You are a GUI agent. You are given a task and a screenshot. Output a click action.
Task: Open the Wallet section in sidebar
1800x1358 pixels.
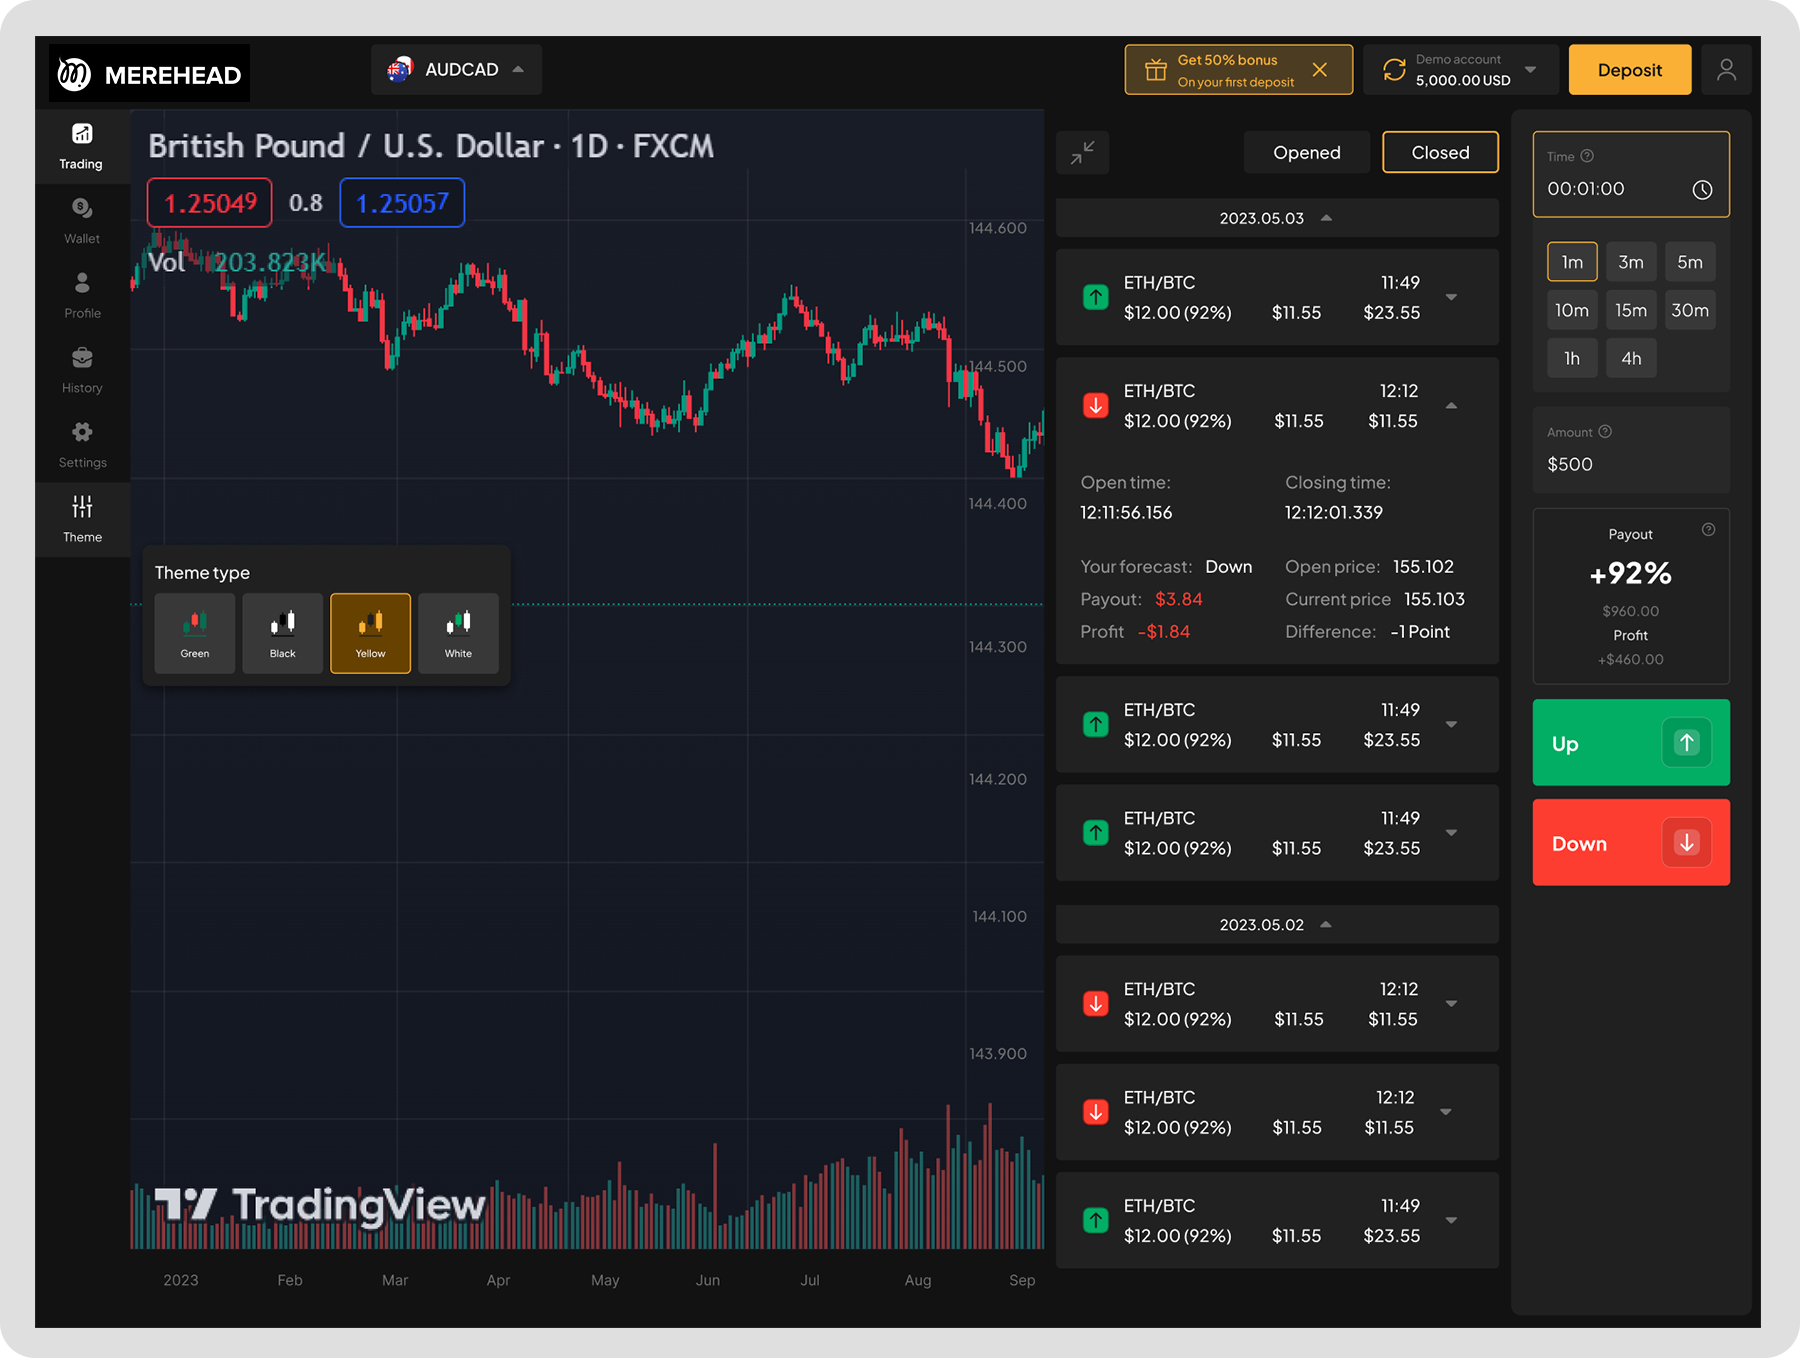82,221
